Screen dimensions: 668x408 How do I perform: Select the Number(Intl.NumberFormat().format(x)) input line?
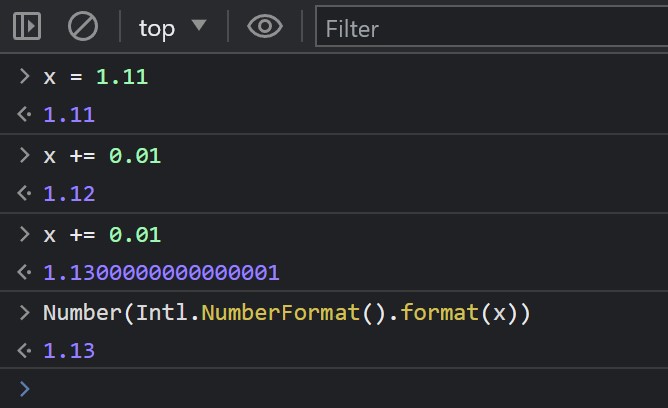pyautogui.click(x=287, y=313)
